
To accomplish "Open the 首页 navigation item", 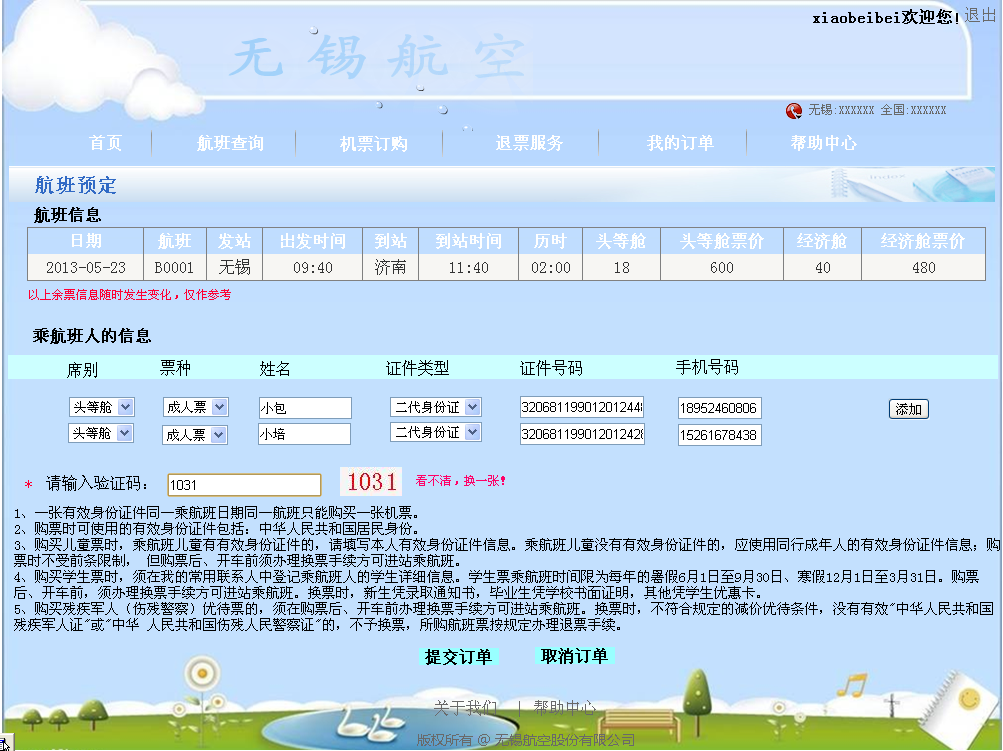I will pyautogui.click(x=106, y=143).
